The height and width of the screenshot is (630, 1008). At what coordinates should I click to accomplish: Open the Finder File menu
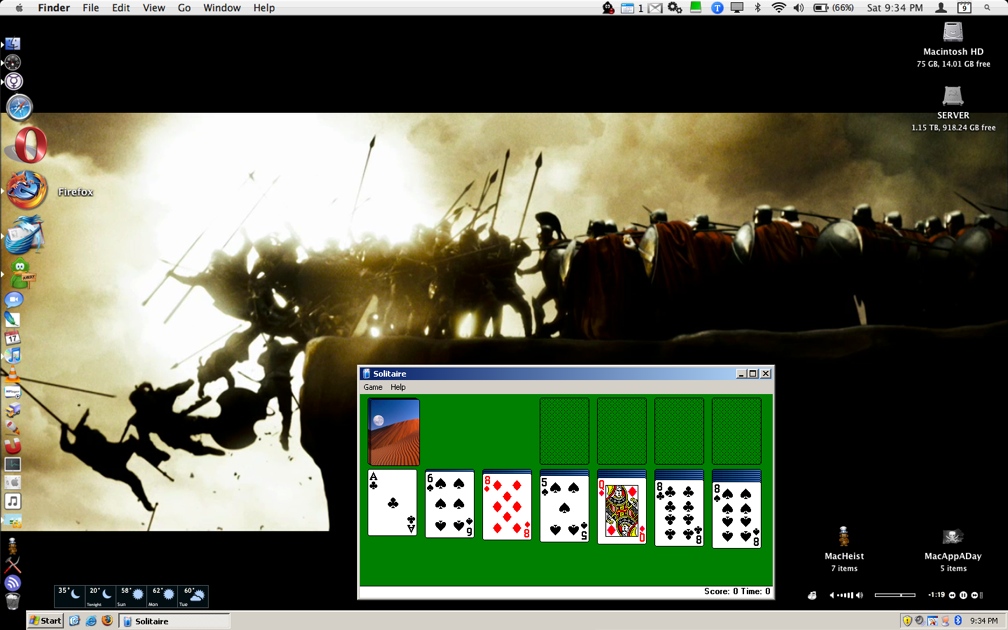pyautogui.click(x=91, y=8)
